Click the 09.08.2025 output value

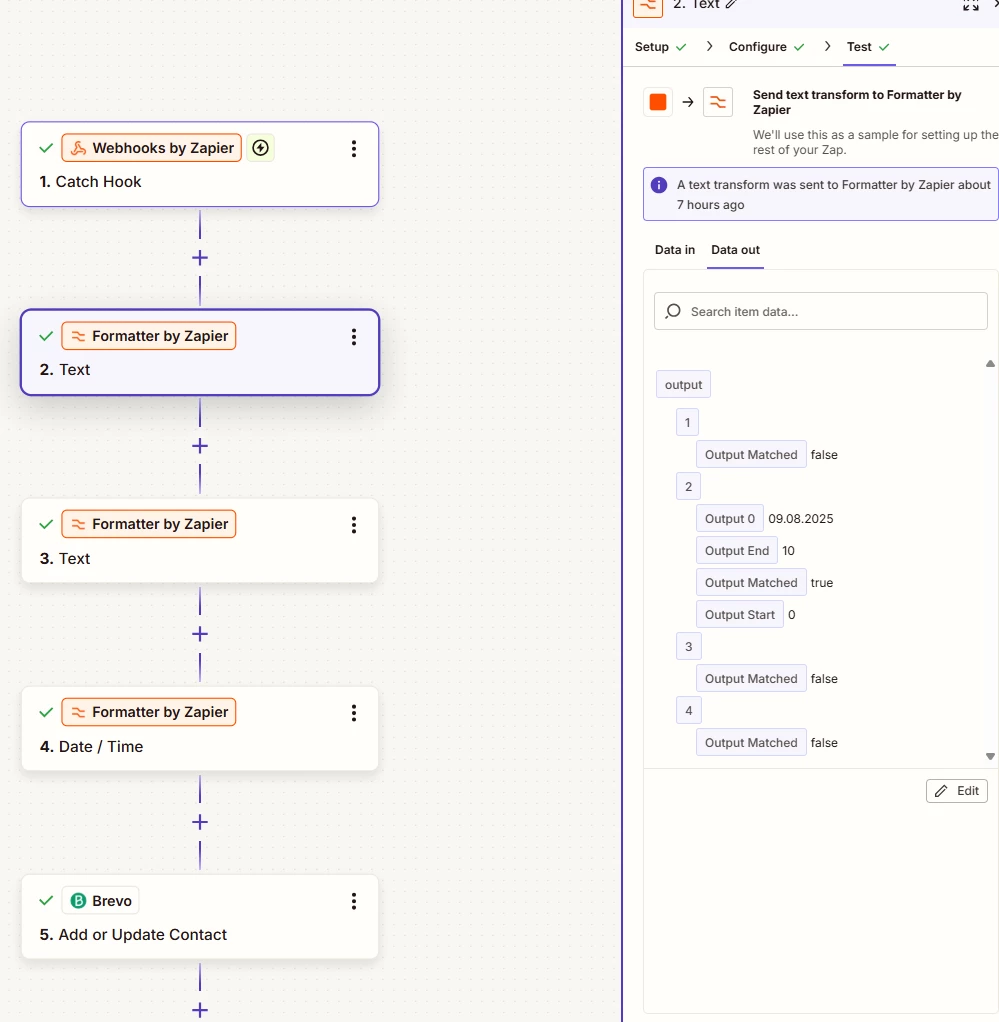(801, 519)
